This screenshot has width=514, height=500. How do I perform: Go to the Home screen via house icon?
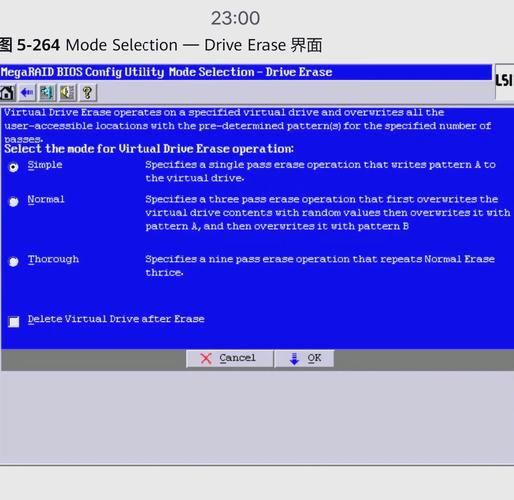tap(7, 93)
